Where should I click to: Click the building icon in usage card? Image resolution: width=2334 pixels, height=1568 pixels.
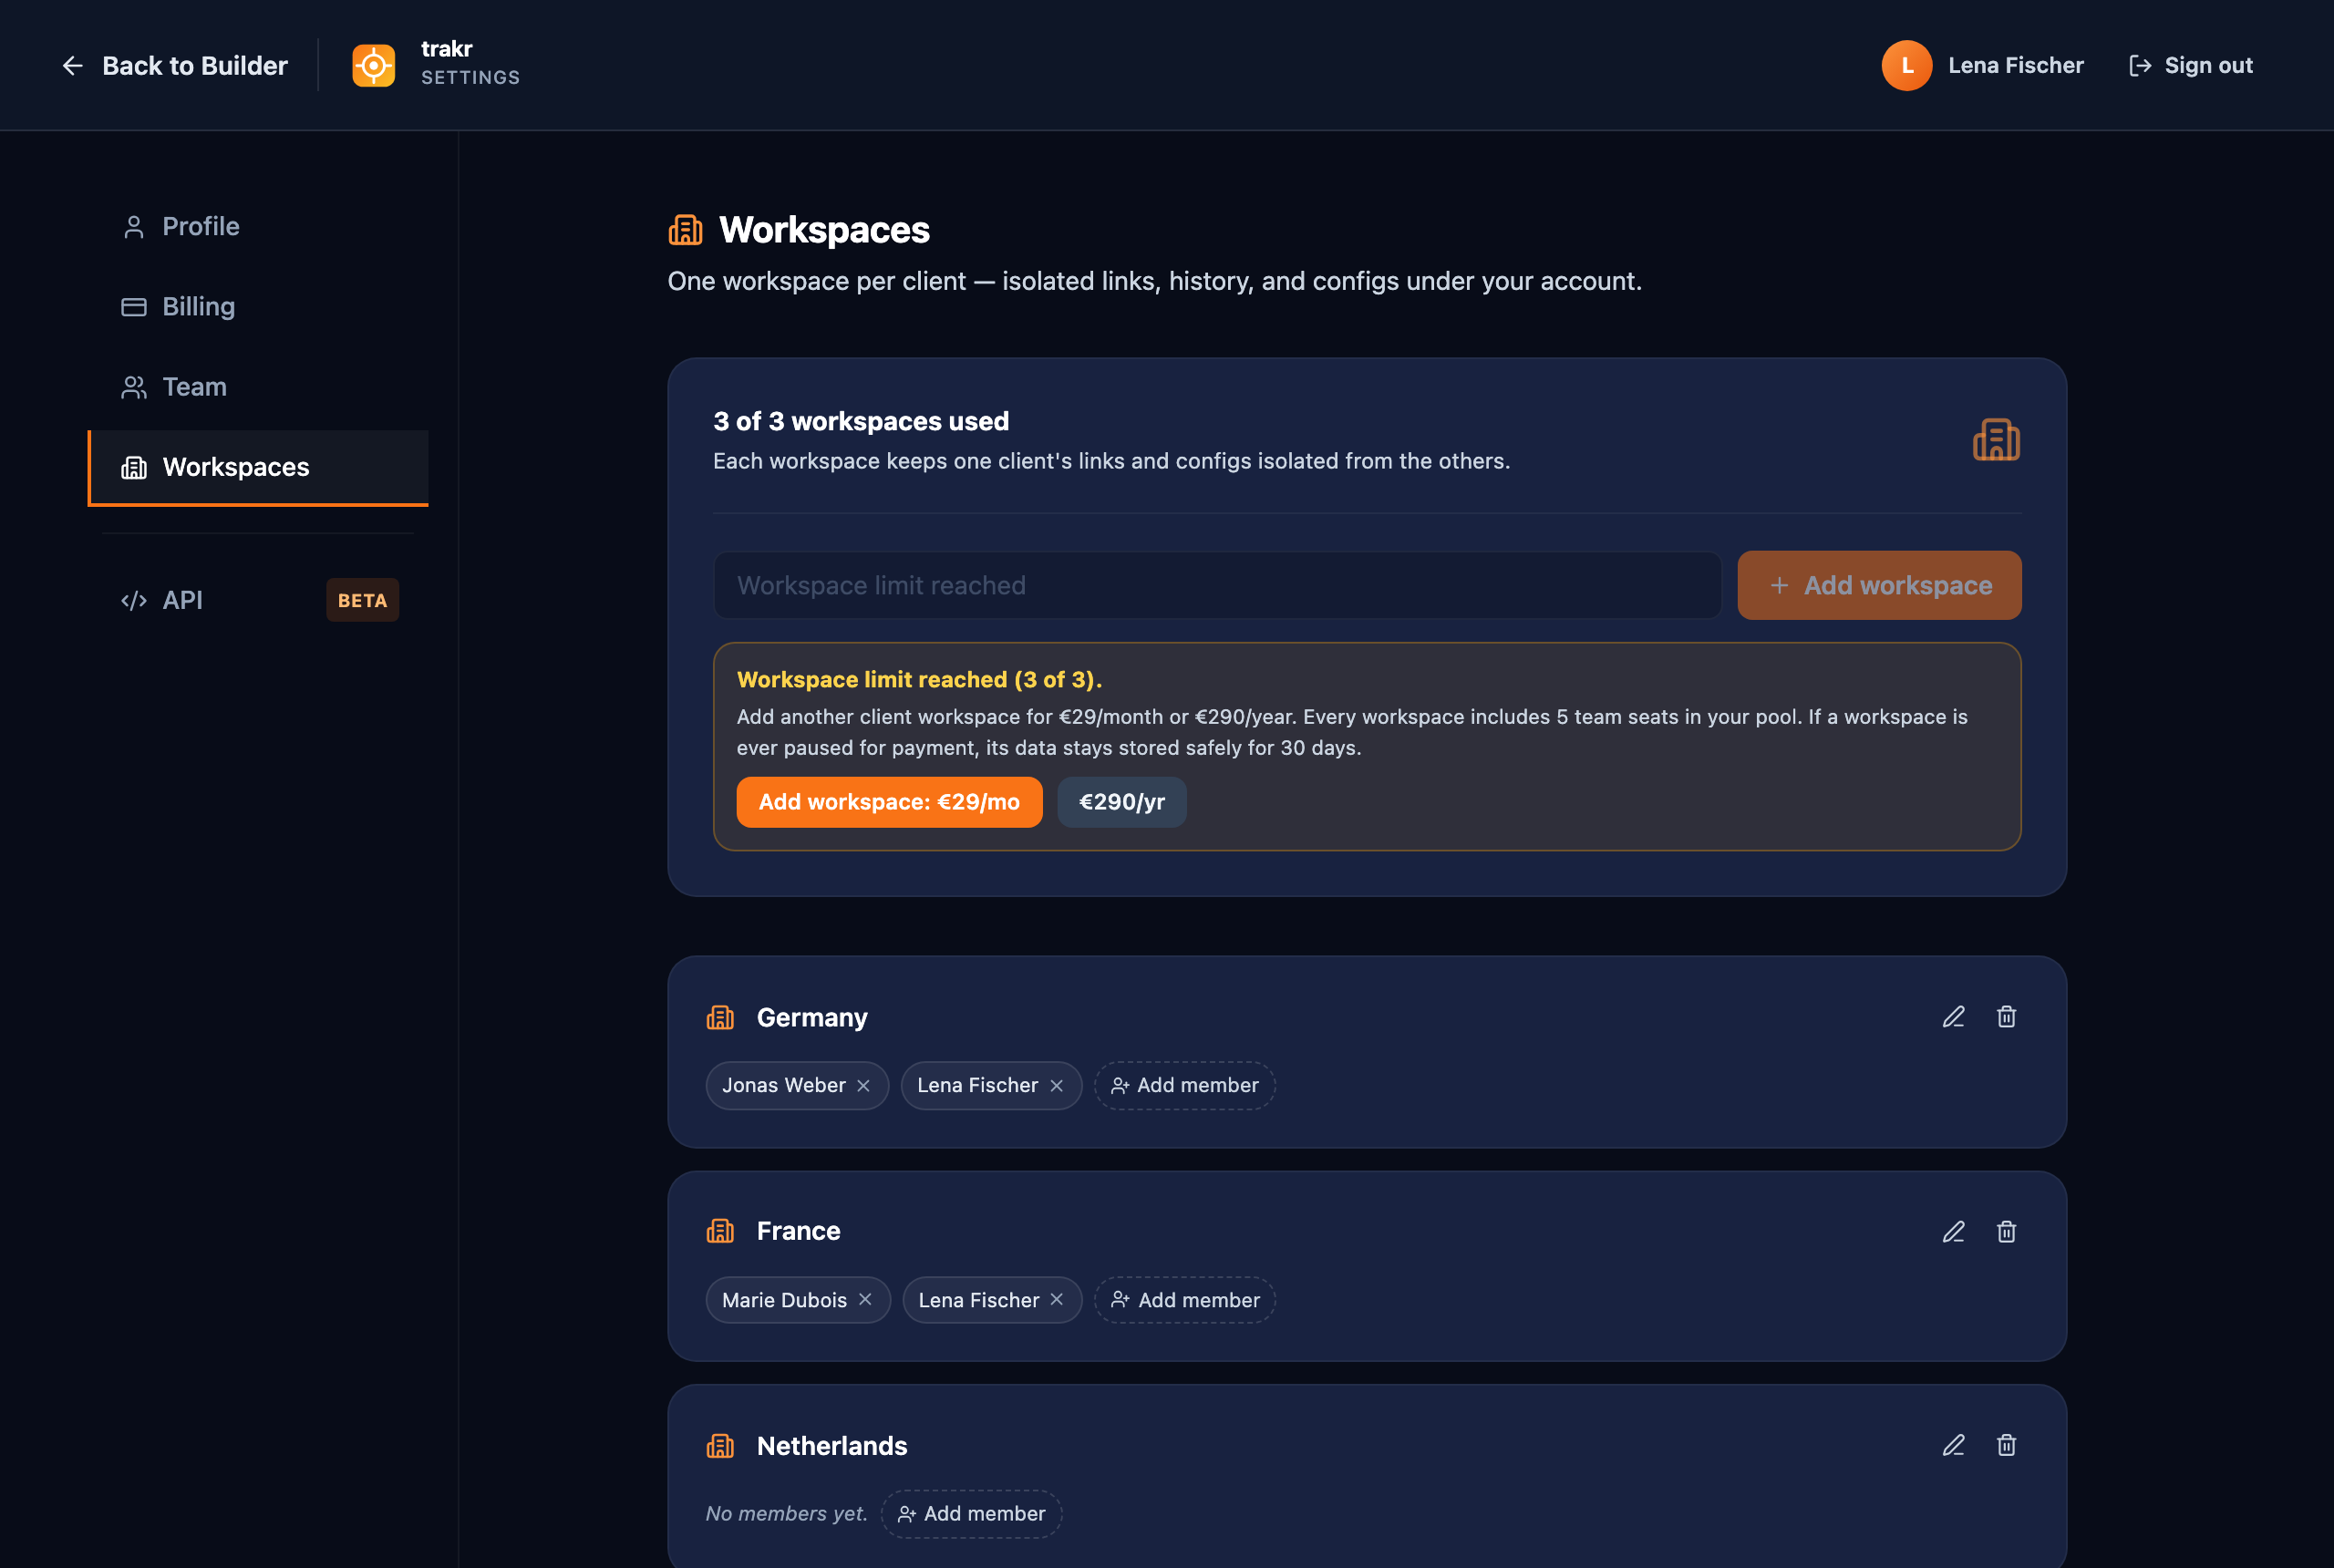1996,440
